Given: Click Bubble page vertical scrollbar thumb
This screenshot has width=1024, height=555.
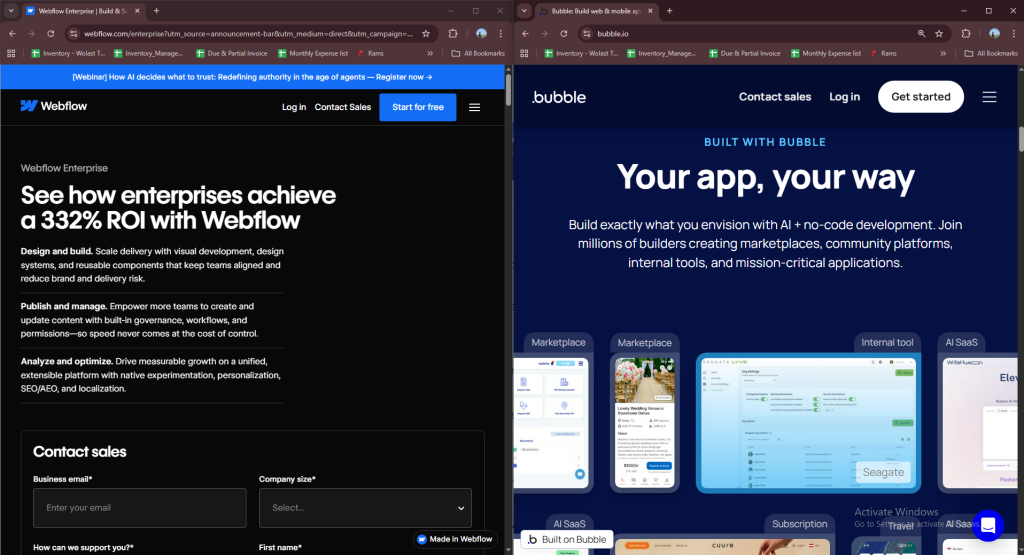Looking at the screenshot, I should [1021, 140].
